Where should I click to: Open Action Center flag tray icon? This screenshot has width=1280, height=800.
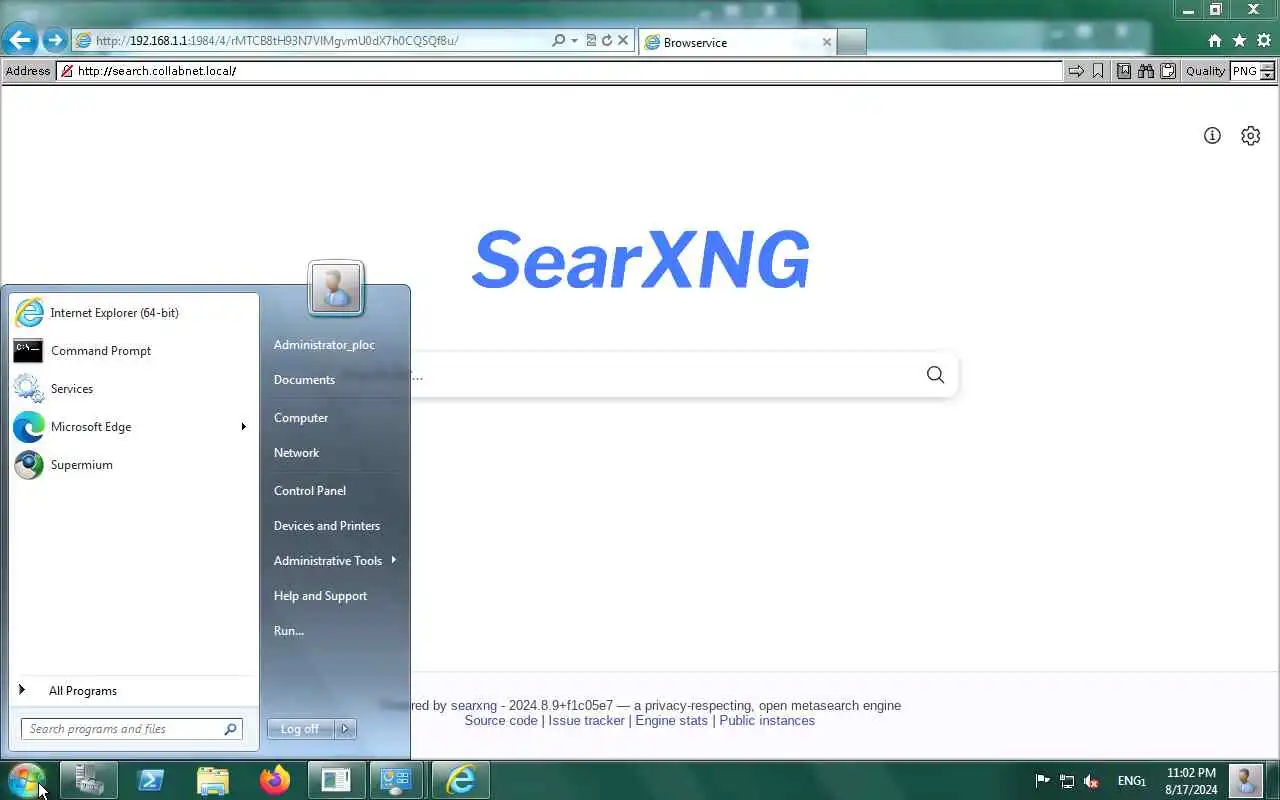click(x=1042, y=781)
